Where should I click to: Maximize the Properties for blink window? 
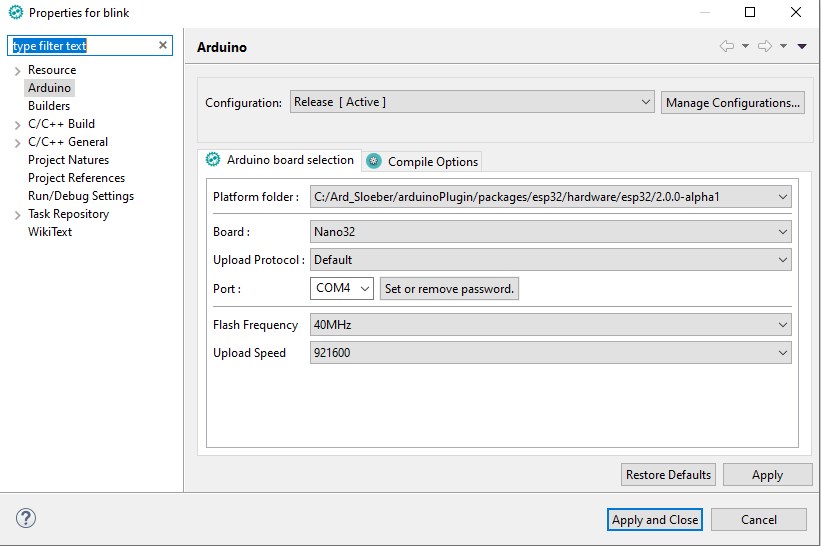(x=750, y=12)
